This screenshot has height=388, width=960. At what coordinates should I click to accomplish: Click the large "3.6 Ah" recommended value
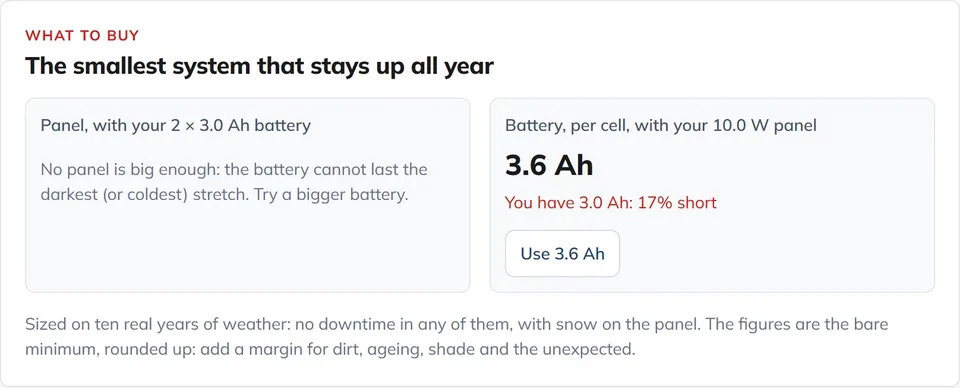point(549,165)
